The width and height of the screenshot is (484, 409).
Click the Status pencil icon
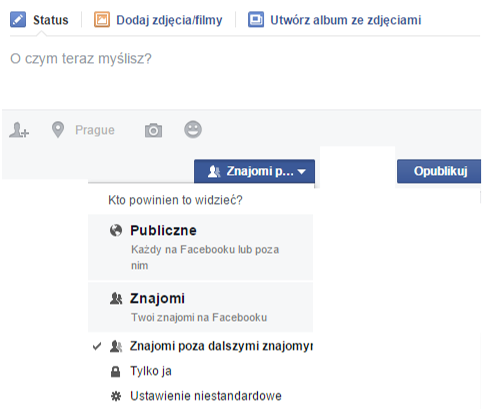(18, 20)
